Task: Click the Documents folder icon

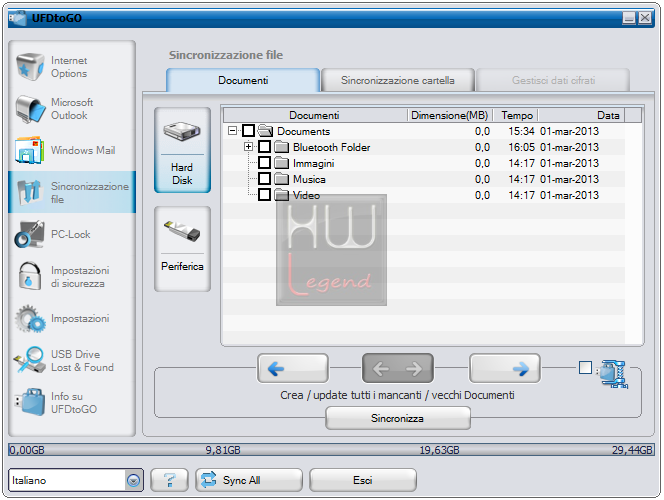Action: [266, 131]
